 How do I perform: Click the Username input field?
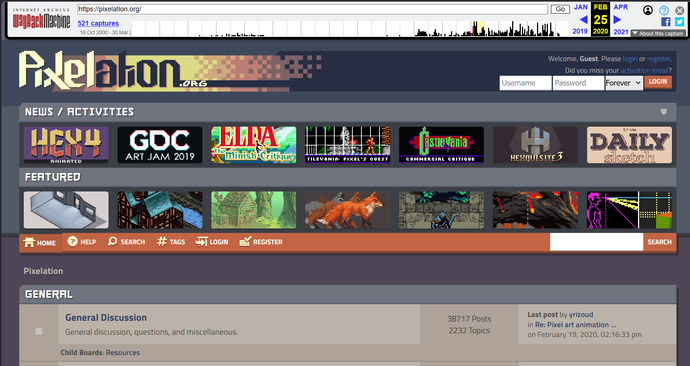tap(525, 83)
